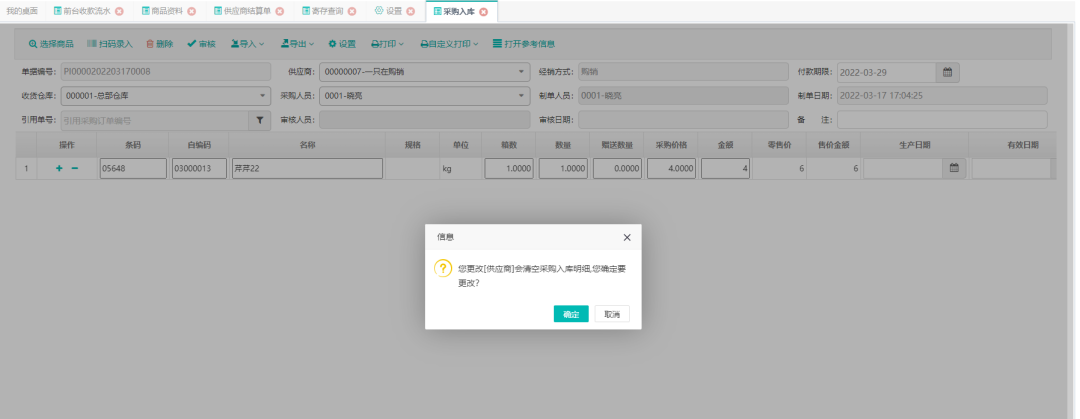The image size is (1080, 419).
Task: Open the 生产日期 calendar icon in row 1
Action: point(953,169)
